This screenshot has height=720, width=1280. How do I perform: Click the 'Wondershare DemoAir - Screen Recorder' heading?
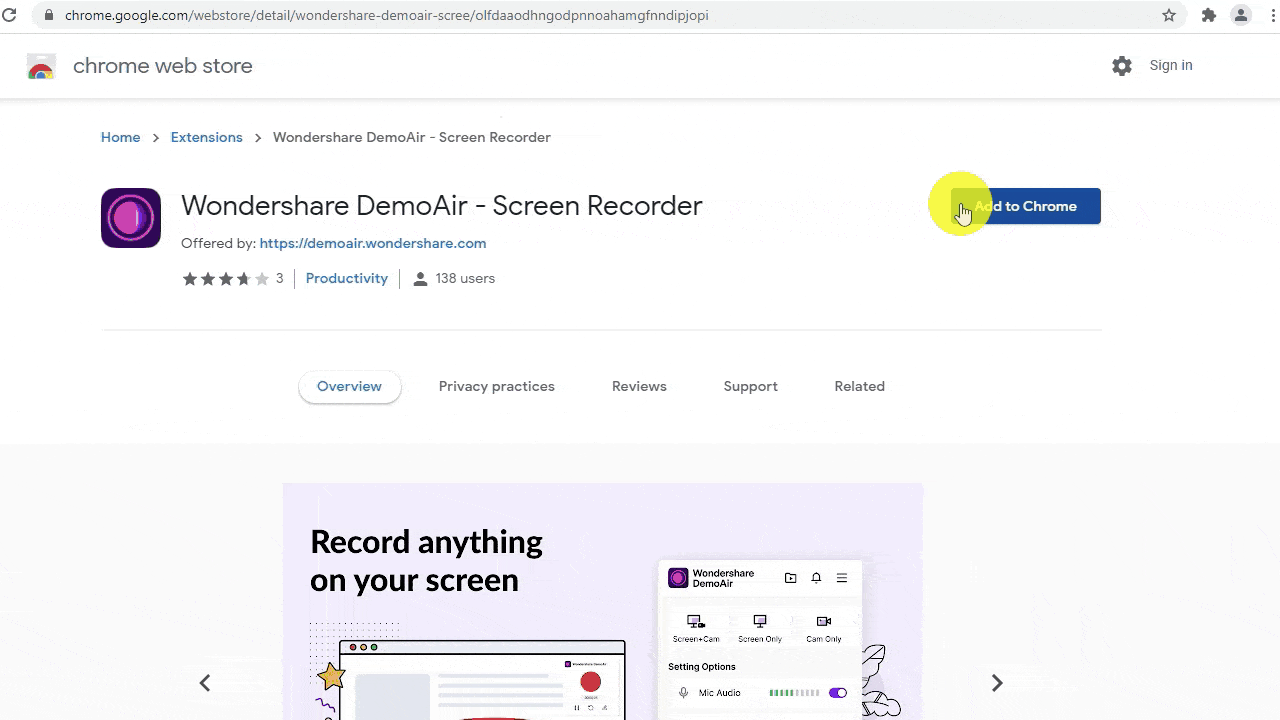tap(442, 206)
